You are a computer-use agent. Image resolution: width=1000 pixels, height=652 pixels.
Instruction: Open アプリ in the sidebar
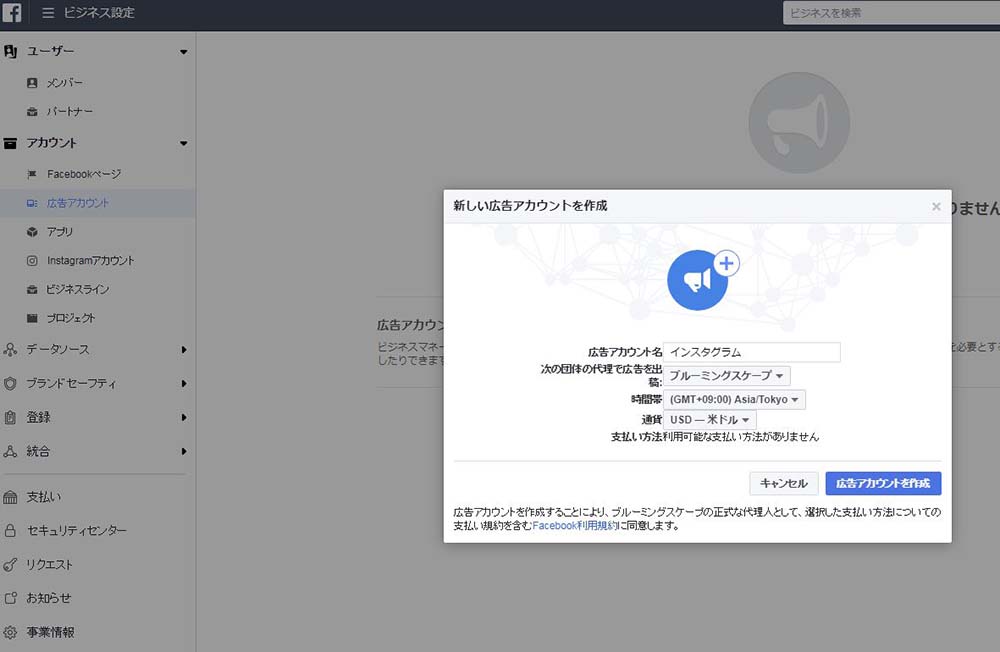pos(59,232)
